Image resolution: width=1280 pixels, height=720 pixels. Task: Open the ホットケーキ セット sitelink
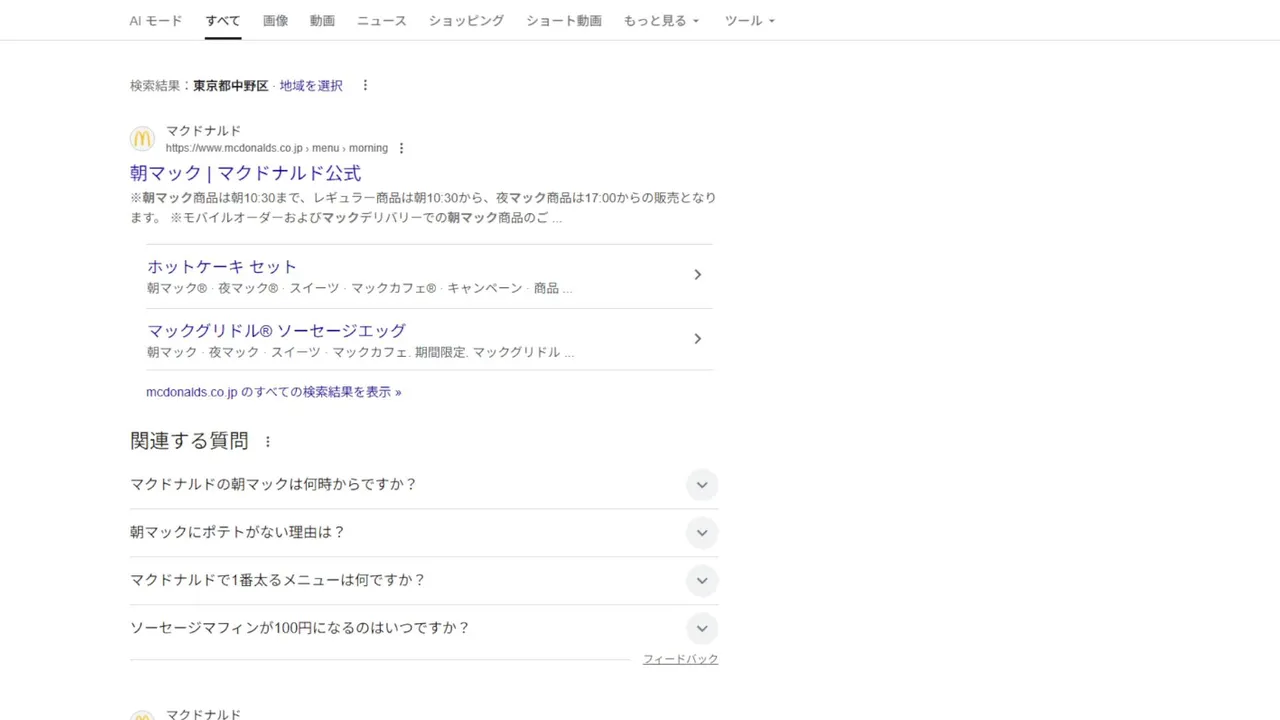[x=222, y=267]
